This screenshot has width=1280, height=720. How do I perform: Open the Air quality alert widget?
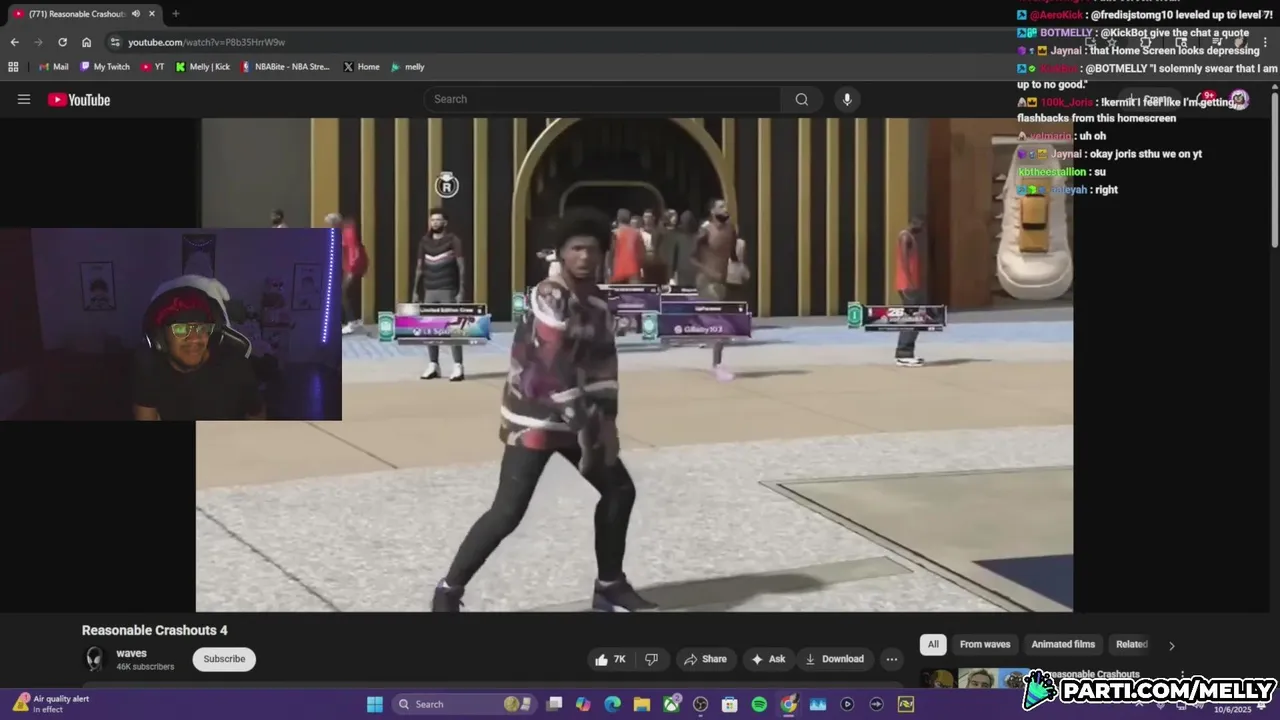coord(52,704)
